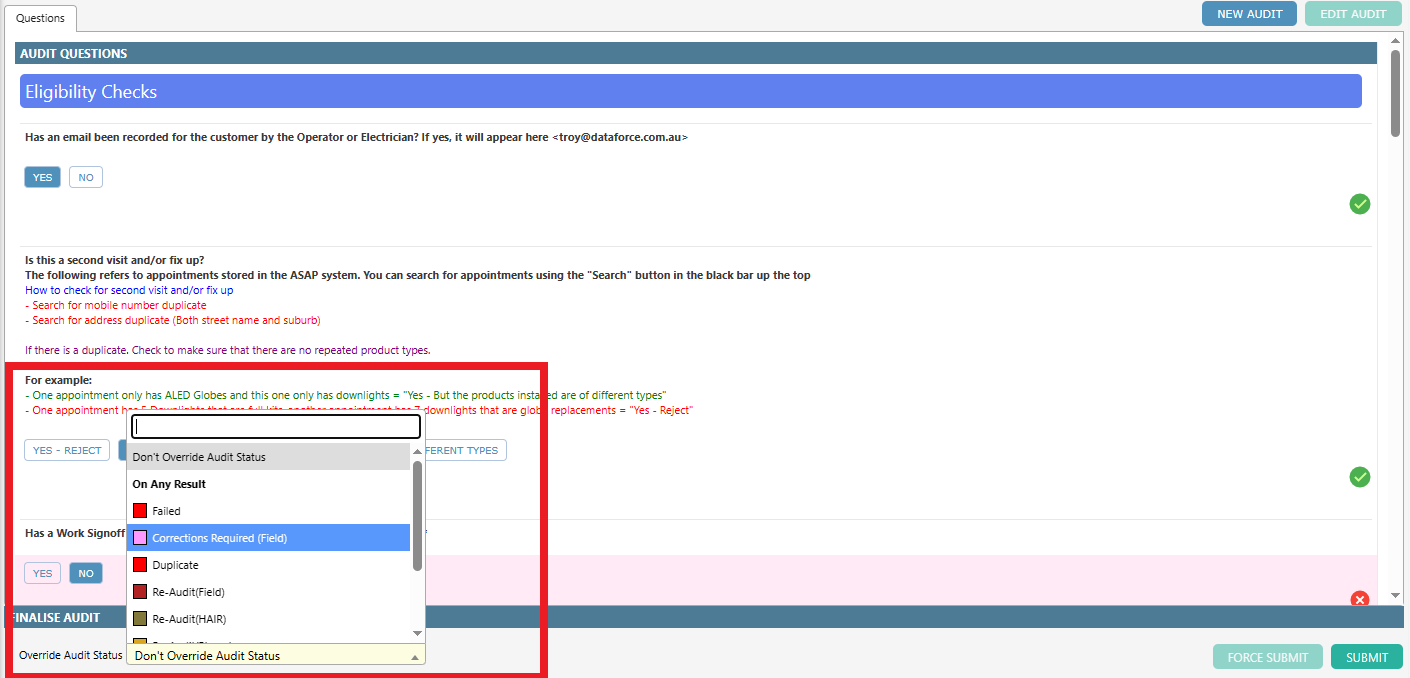Click green checkmark icon for second visit question
The height and width of the screenshot is (678, 1410).
pyautogui.click(x=1359, y=477)
